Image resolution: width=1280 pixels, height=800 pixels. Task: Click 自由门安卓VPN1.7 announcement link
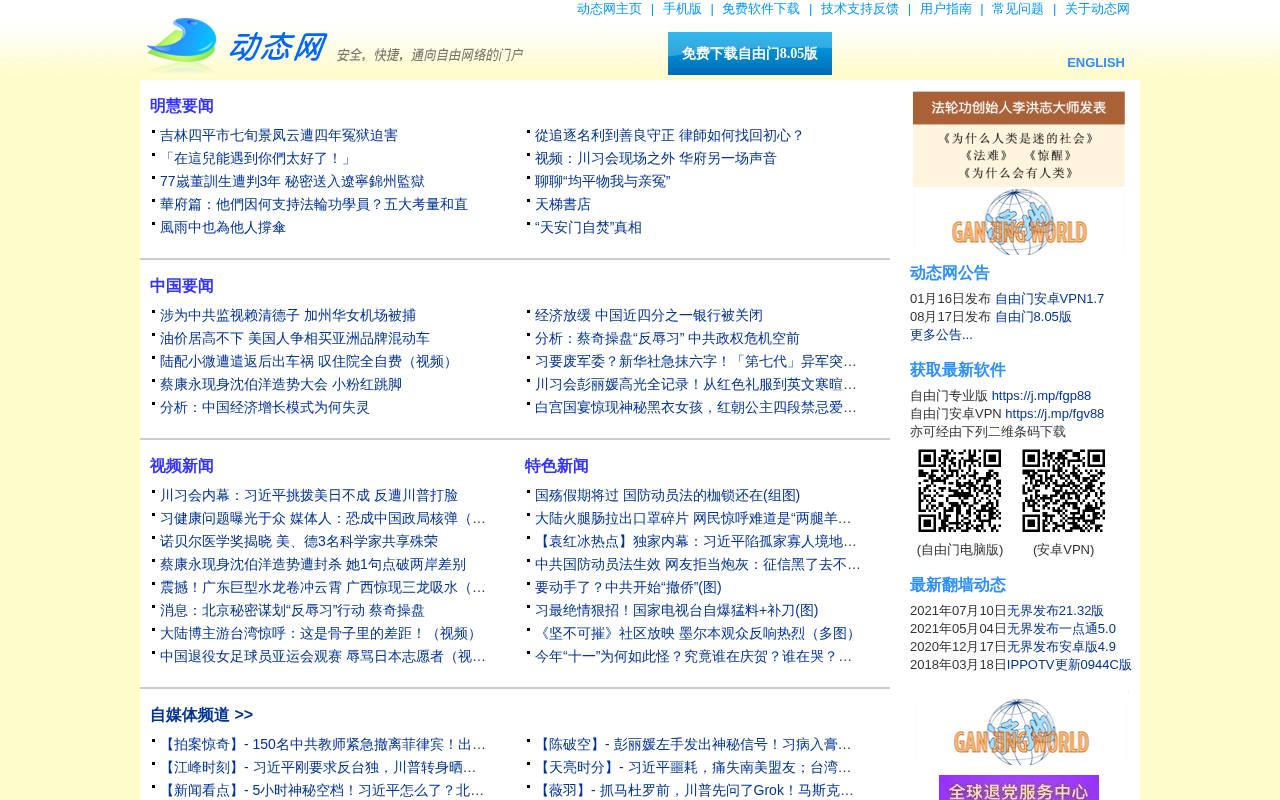click(1050, 299)
